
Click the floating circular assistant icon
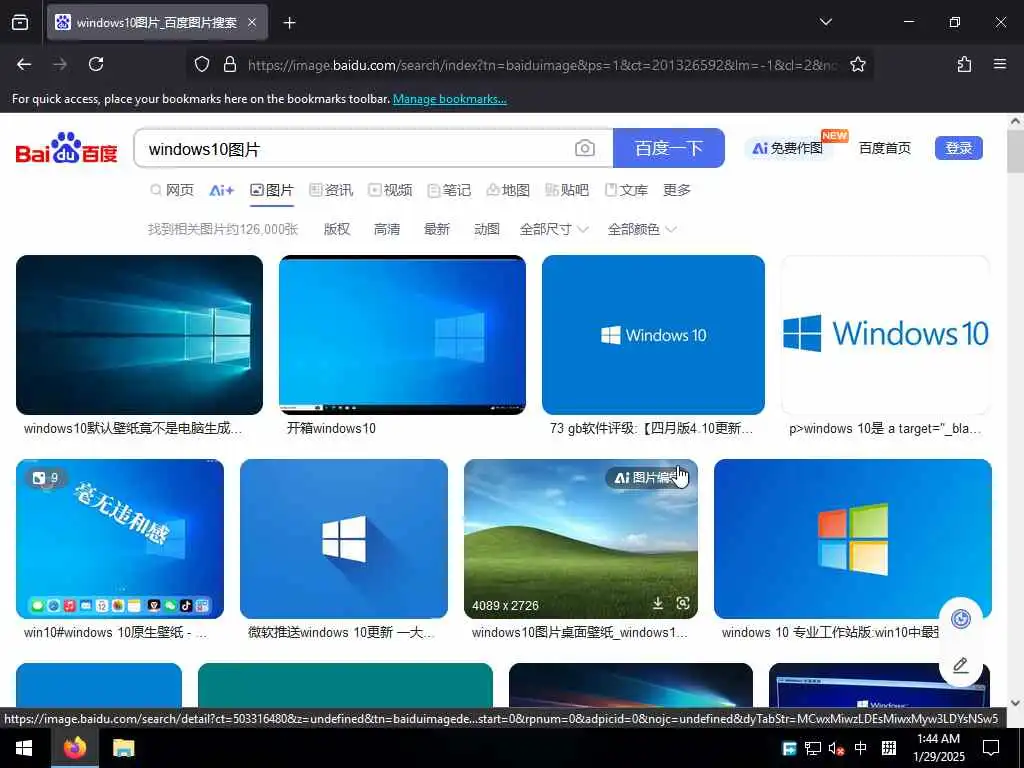(x=961, y=618)
